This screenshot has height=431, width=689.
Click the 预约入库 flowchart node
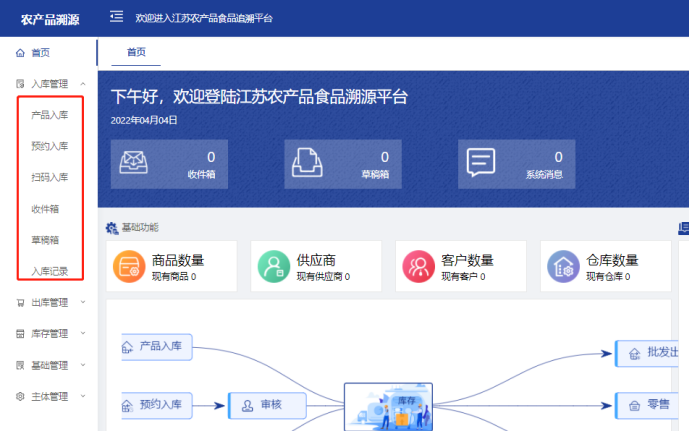[157, 405]
